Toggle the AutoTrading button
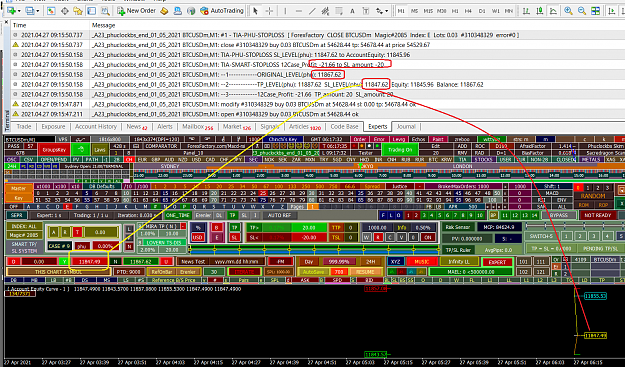The image size is (625, 367). coord(222,11)
